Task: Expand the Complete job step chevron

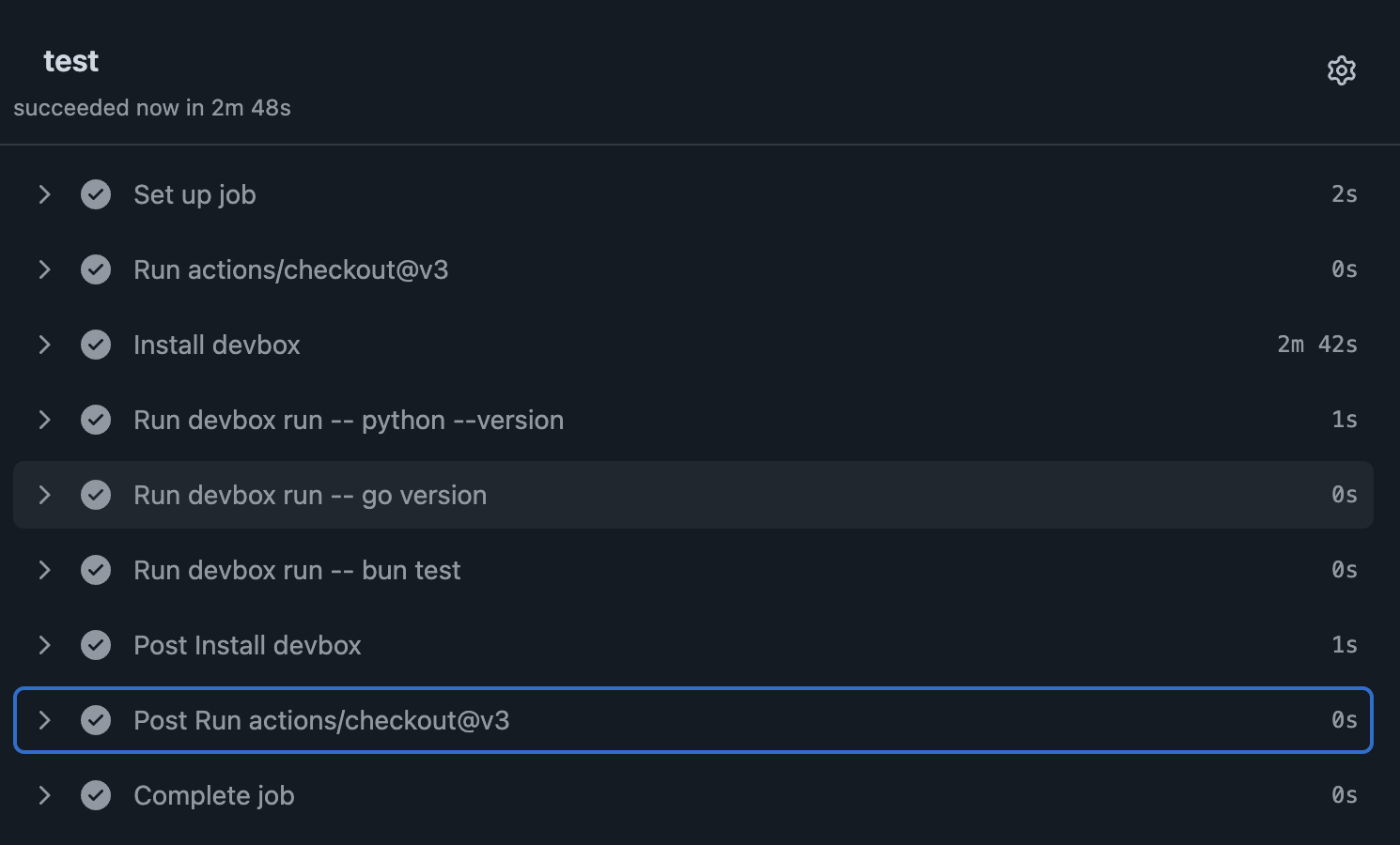Action: pos(44,795)
